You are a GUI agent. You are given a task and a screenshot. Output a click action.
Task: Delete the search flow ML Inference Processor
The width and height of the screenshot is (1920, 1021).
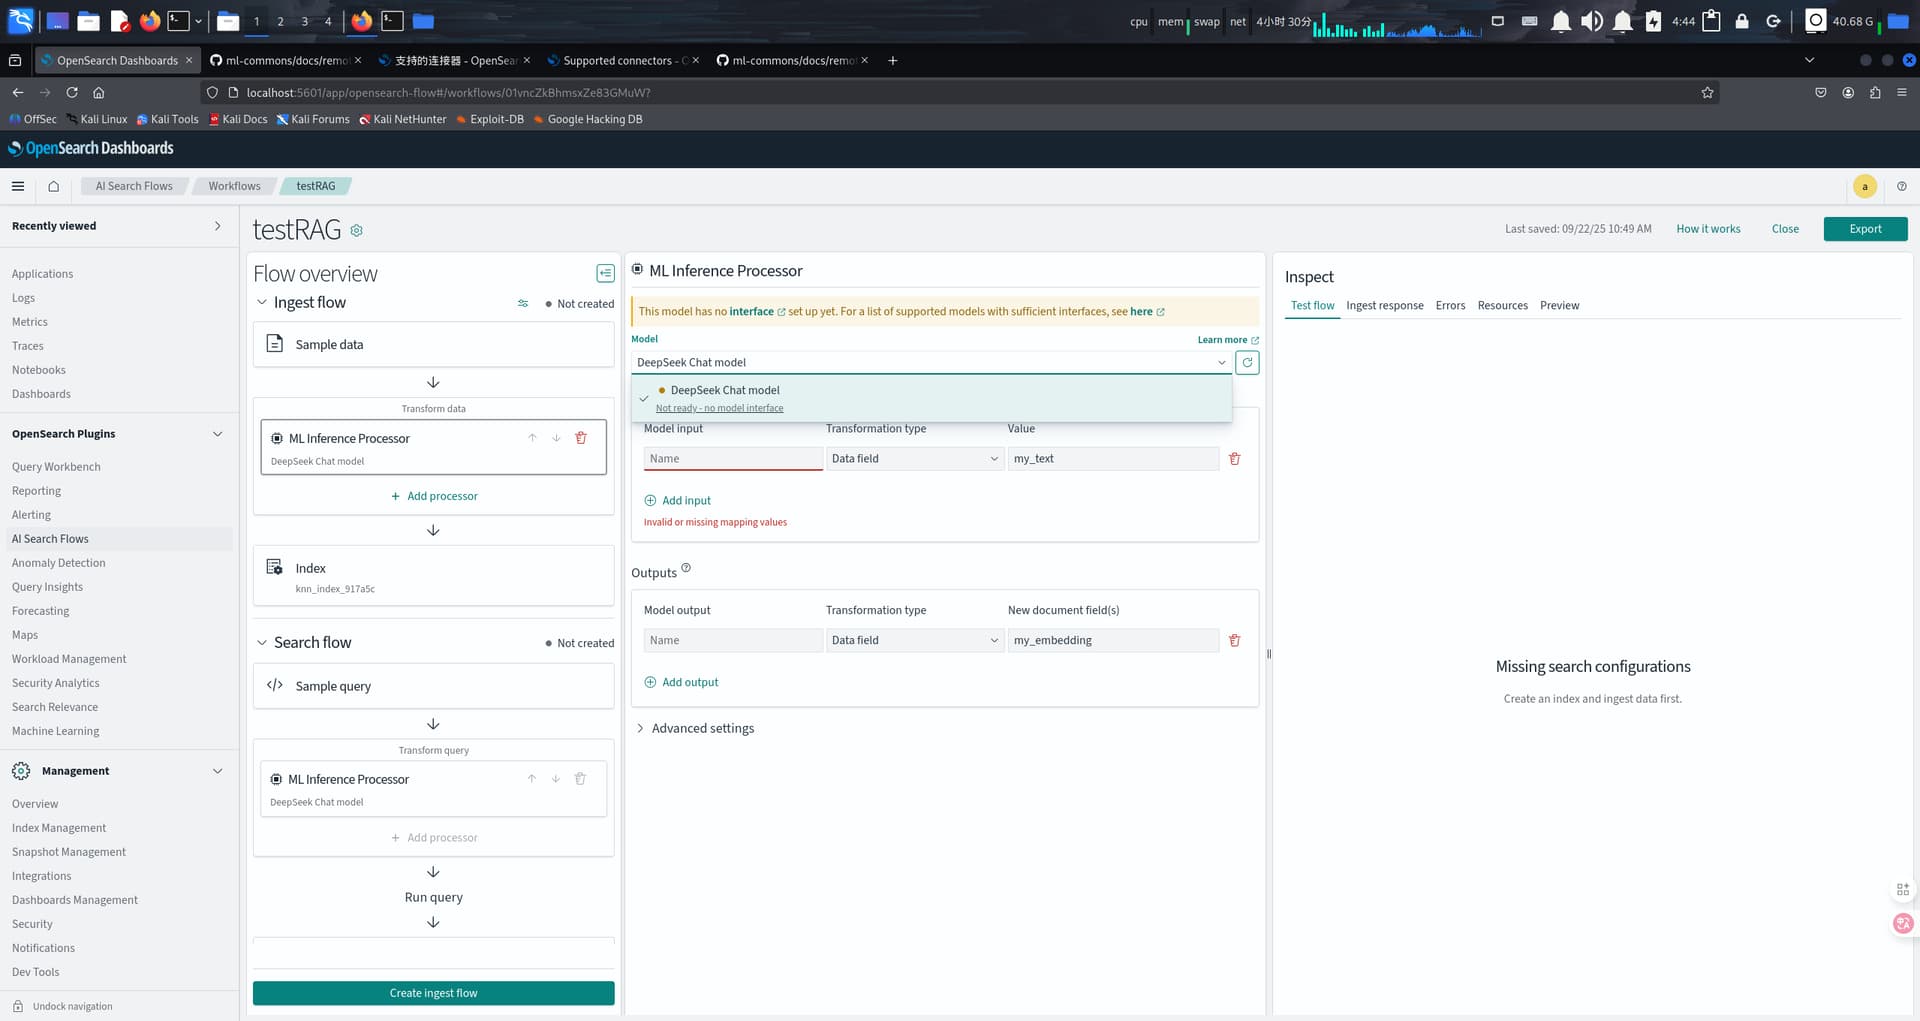(580, 779)
